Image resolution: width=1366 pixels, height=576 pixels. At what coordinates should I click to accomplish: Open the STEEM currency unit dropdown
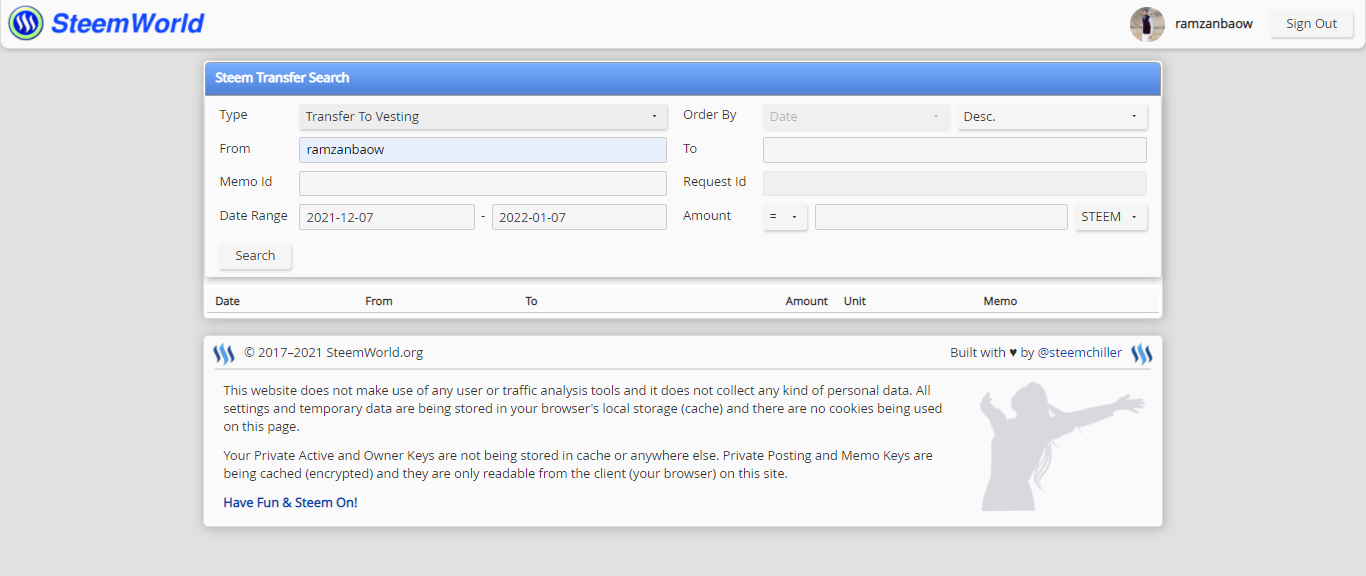(1111, 217)
